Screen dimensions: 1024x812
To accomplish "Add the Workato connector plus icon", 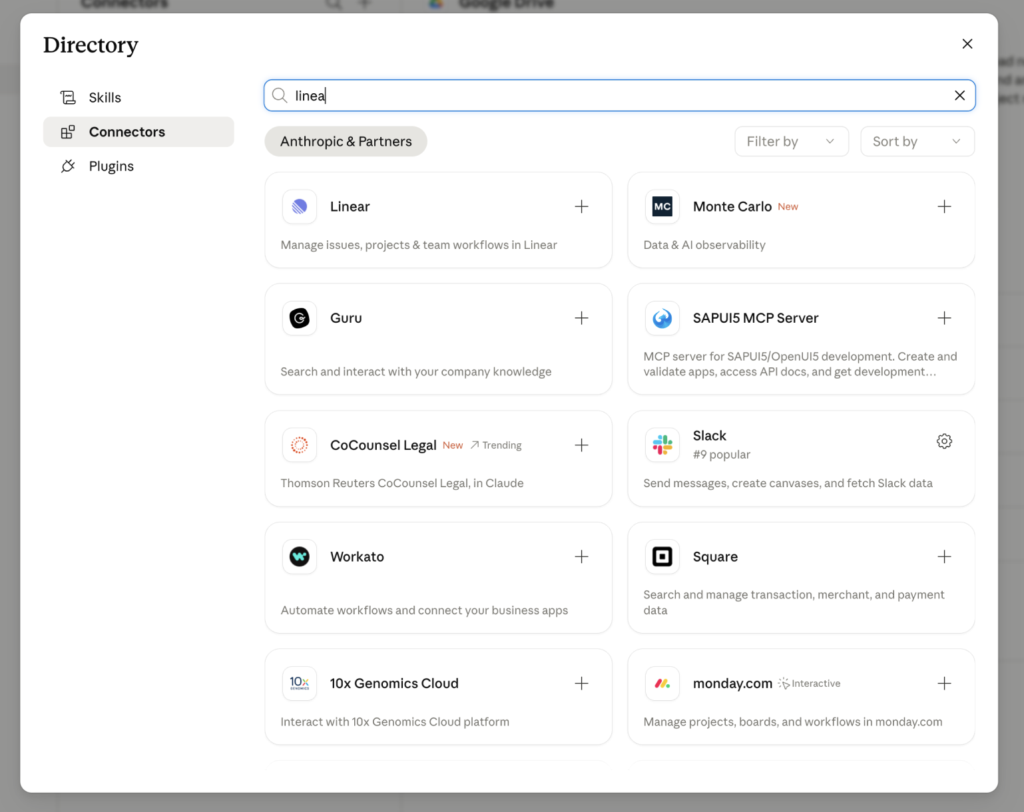I will point(581,557).
